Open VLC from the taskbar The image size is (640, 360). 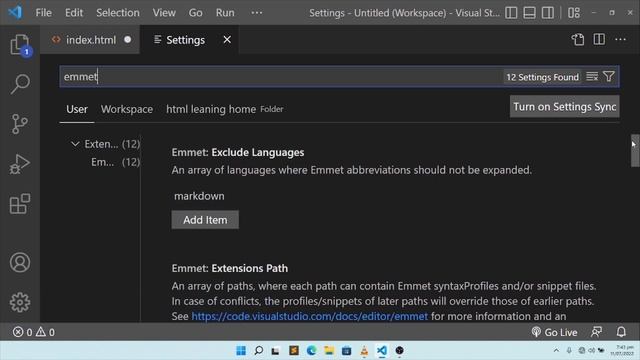pos(364,350)
